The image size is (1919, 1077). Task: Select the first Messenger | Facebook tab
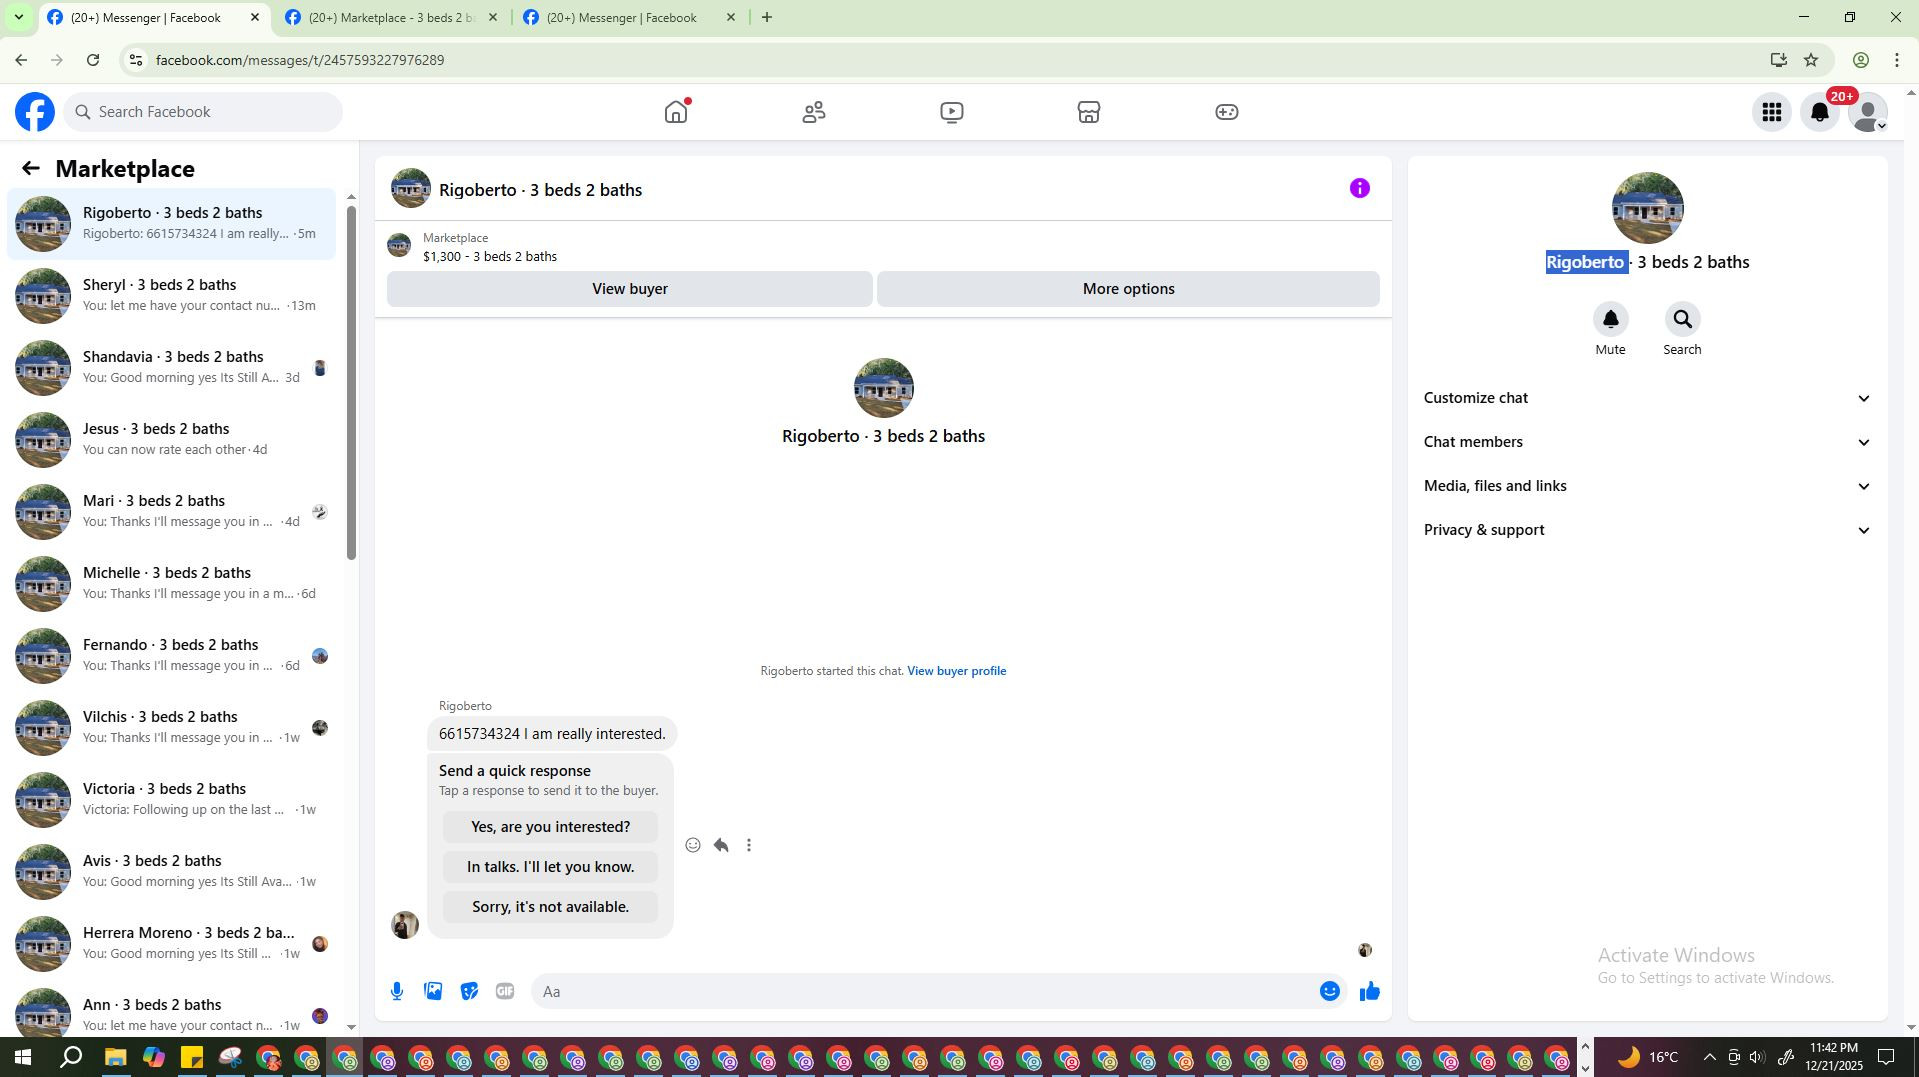click(153, 17)
